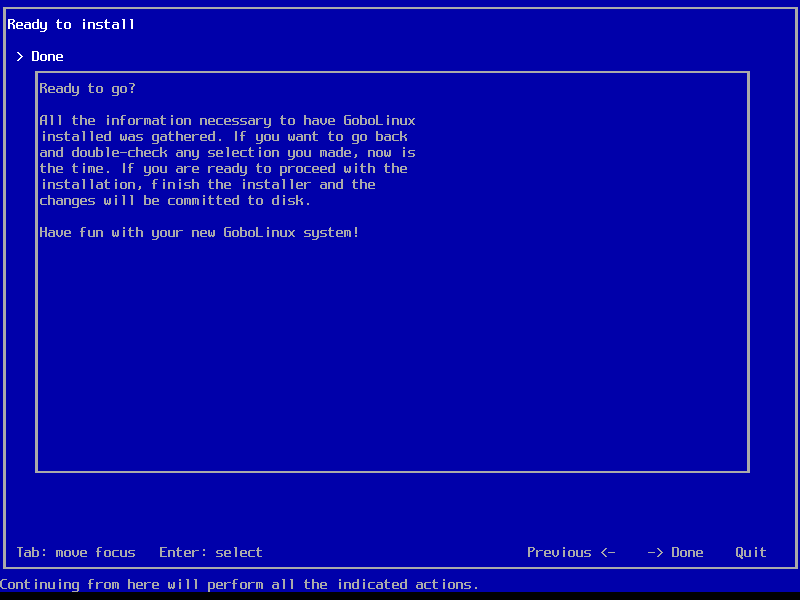The image size is (800, 600).
Task: Click the > marker beside the top Done entry
Action: [x=20, y=56]
